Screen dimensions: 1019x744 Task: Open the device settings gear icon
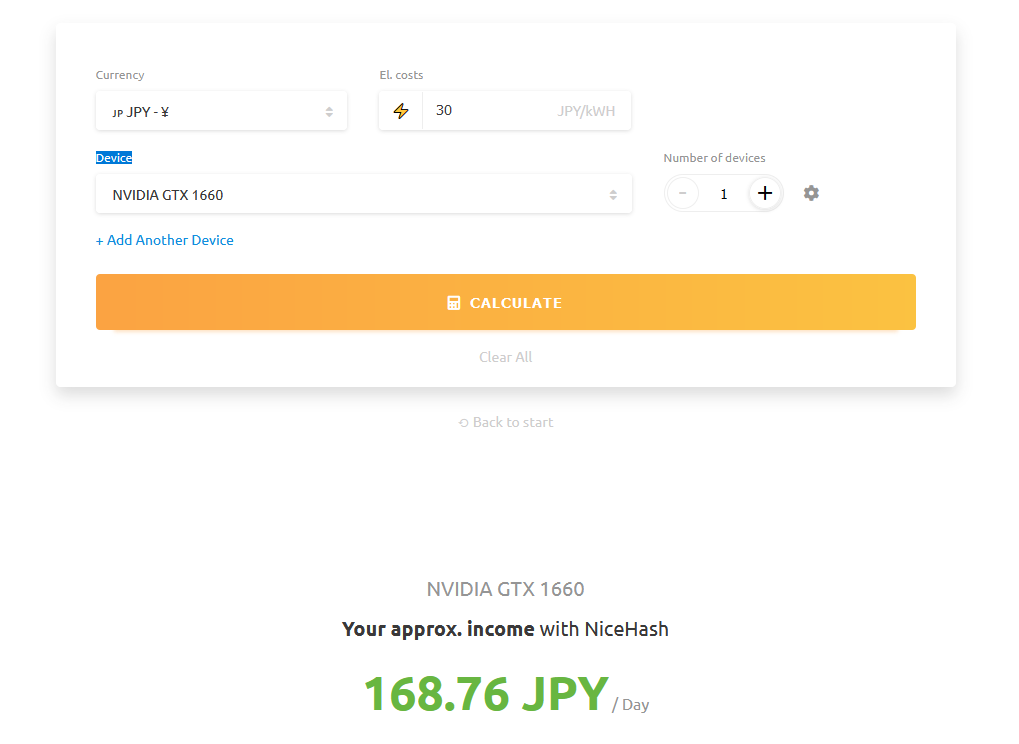click(810, 193)
